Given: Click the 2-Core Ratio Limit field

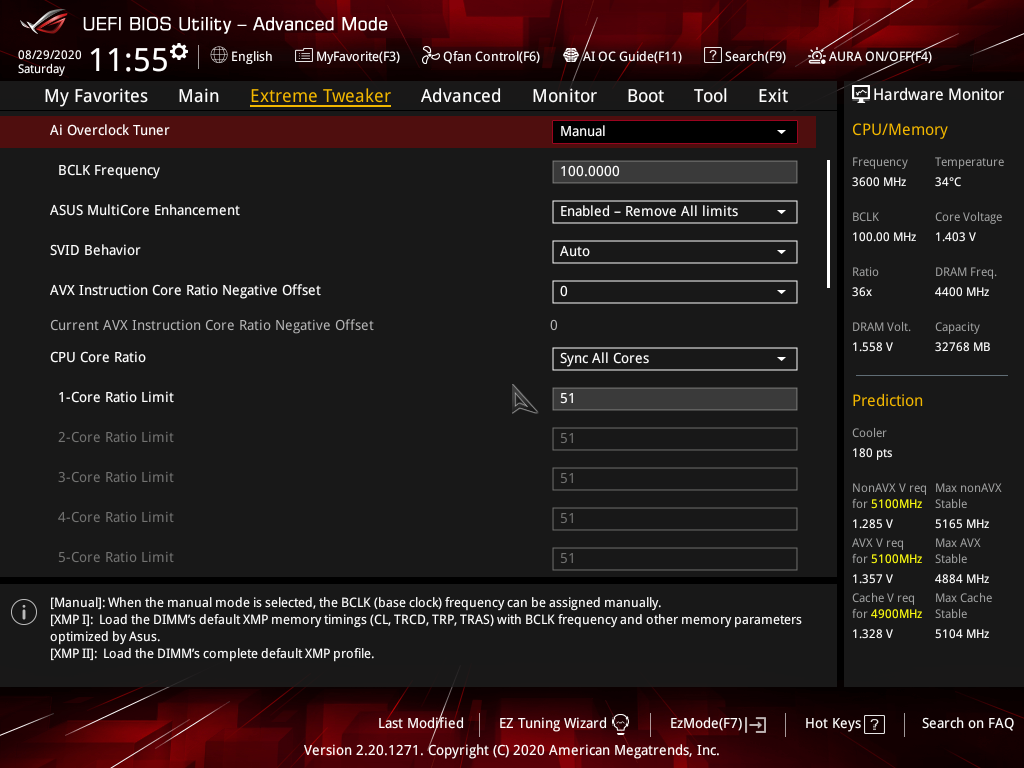Looking at the screenshot, I should point(675,438).
